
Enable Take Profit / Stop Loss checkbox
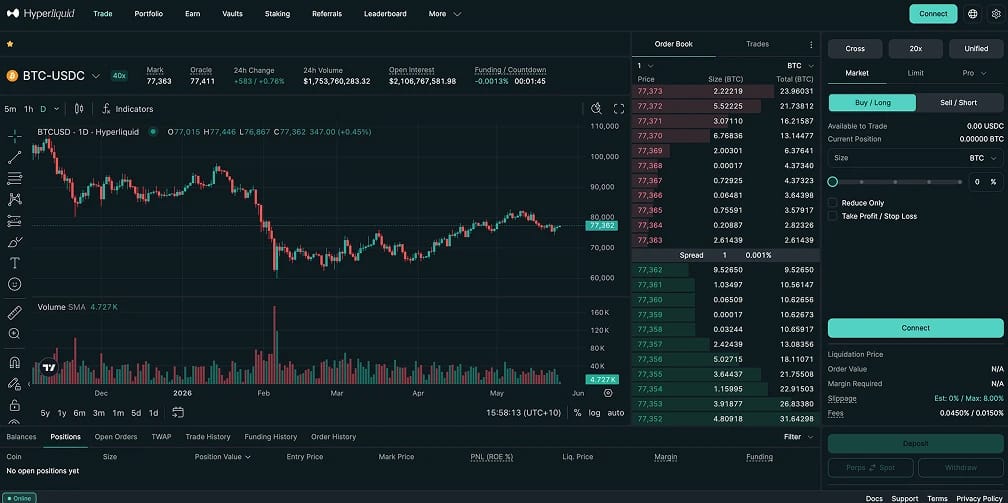833,216
